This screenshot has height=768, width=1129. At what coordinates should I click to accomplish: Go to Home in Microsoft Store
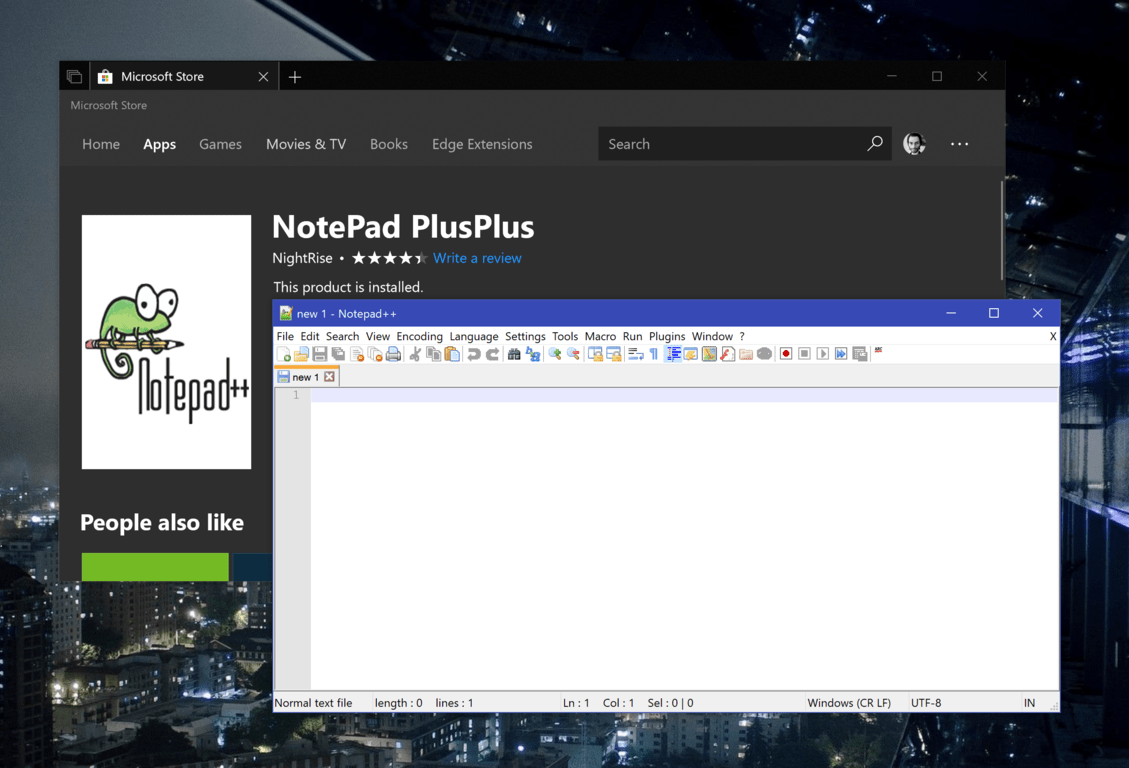(x=101, y=144)
